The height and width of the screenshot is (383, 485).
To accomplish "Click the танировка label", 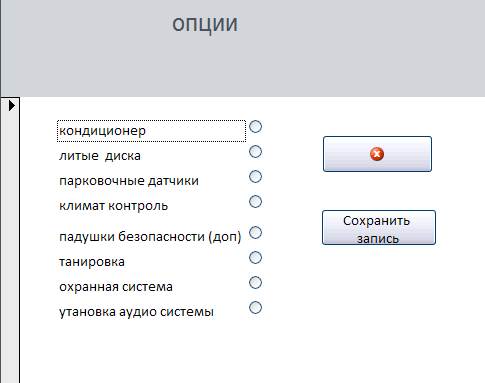I will (92, 262).
